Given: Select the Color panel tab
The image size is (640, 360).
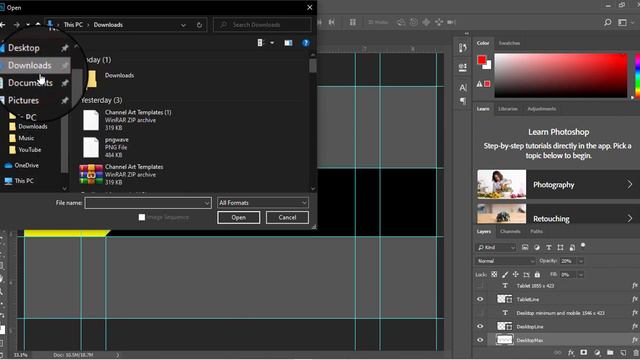Looking at the screenshot, I should tap(483, 43).
